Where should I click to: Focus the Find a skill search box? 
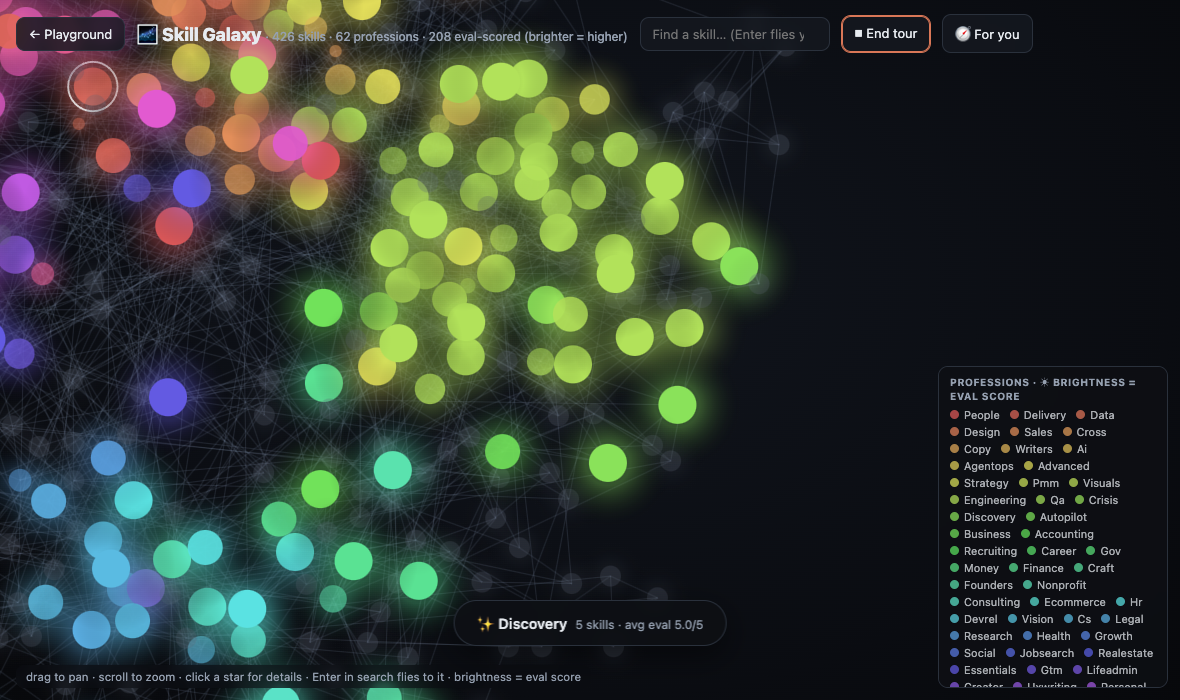734,35
